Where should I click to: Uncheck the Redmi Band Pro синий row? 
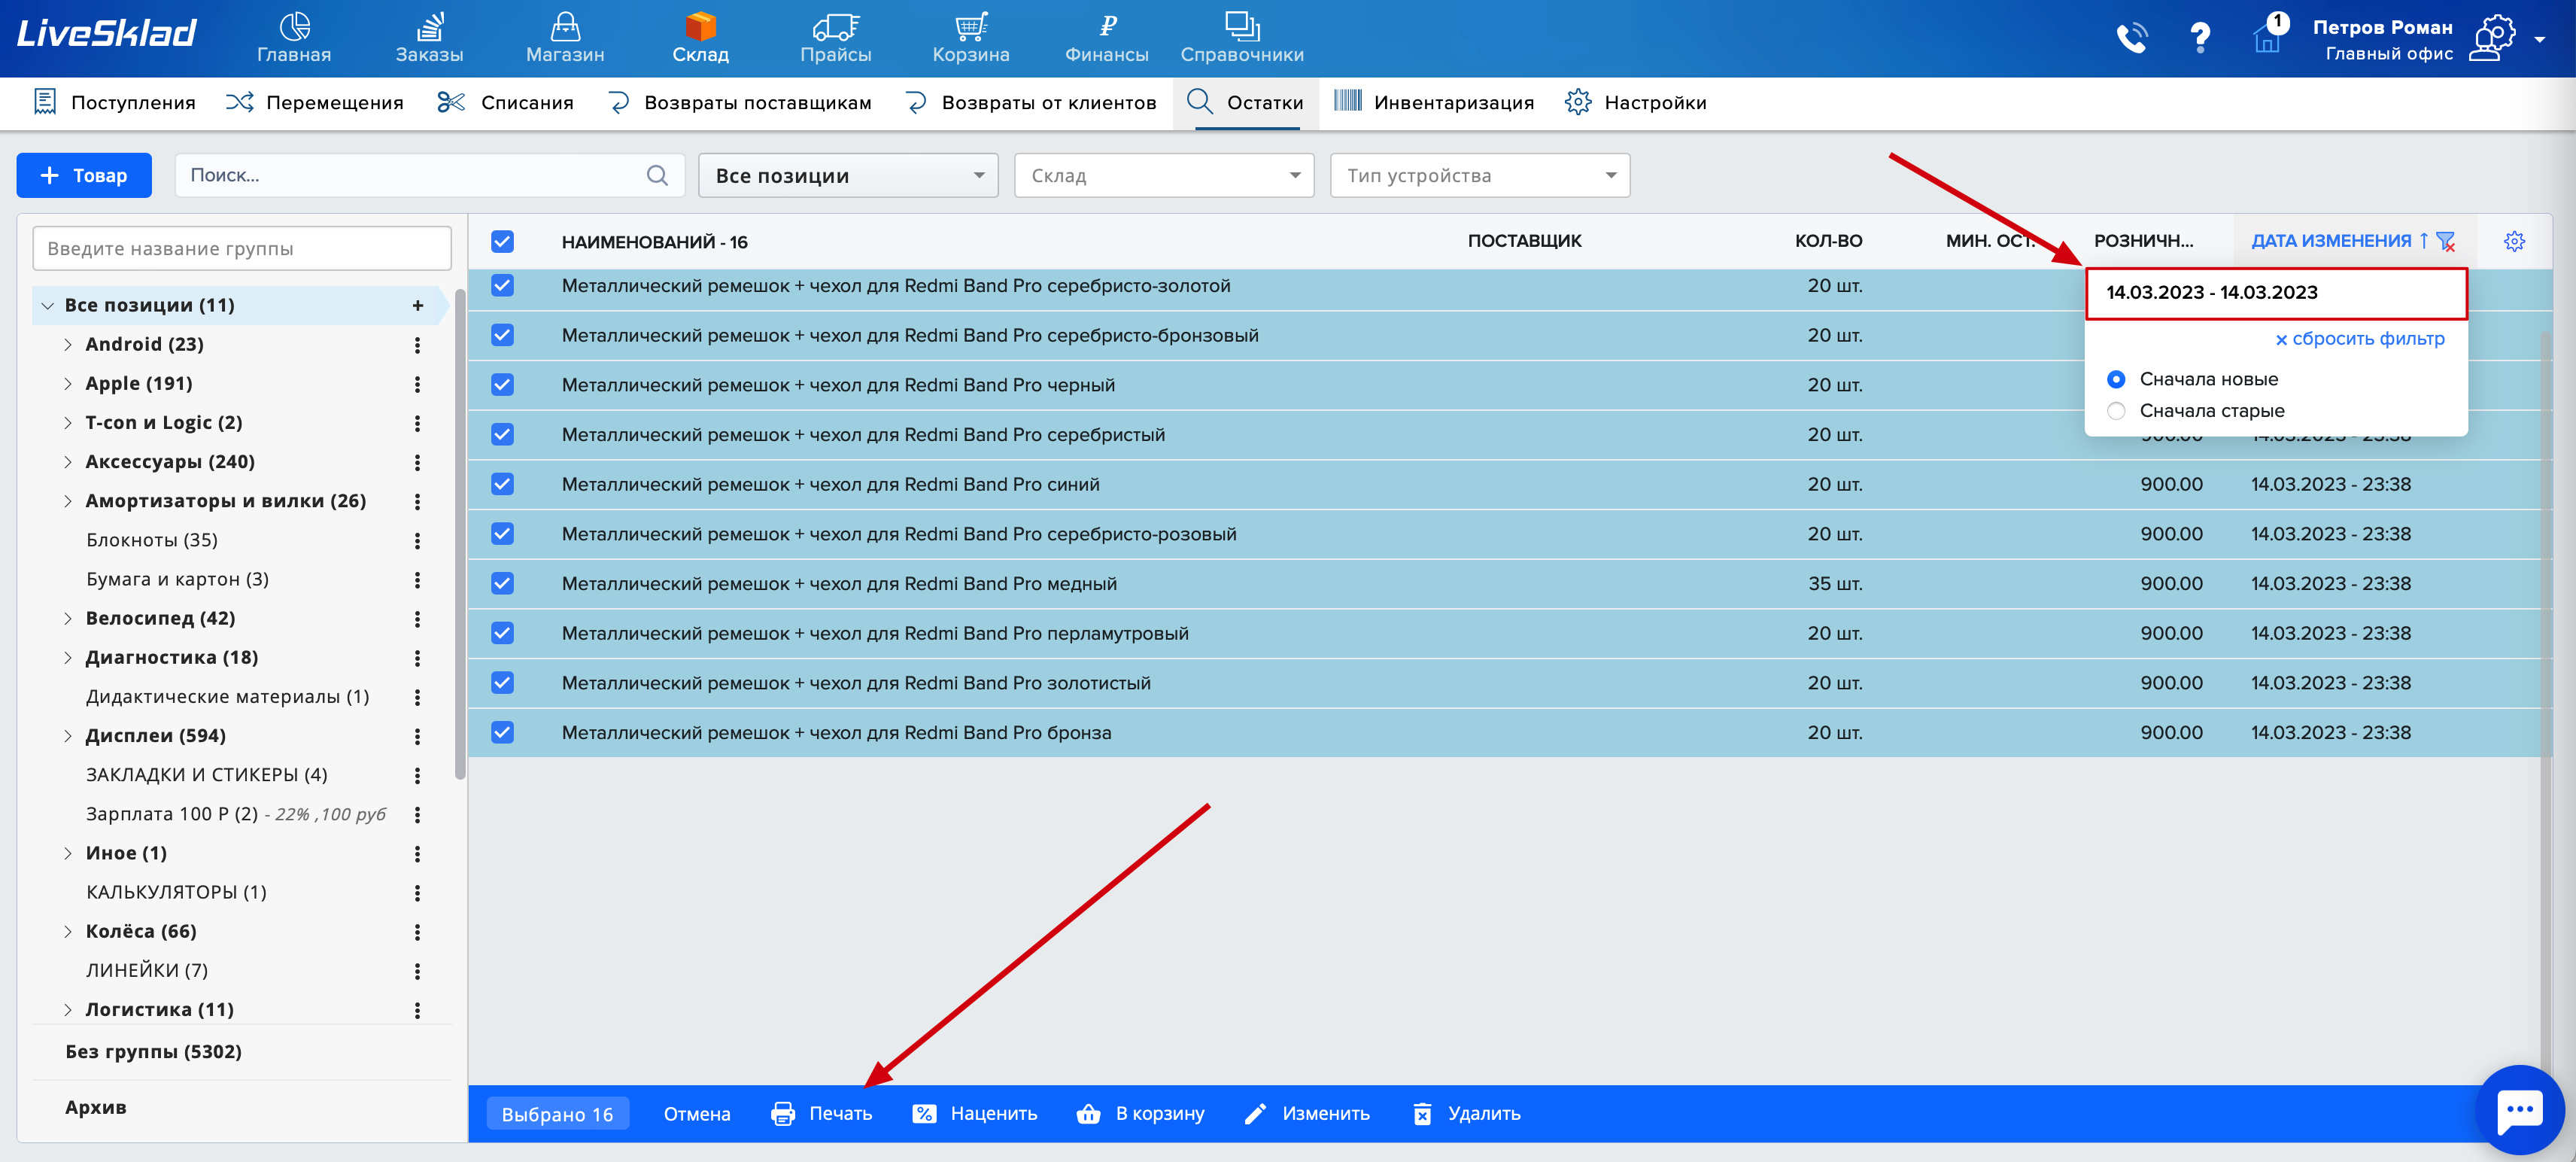click(502, 484)
